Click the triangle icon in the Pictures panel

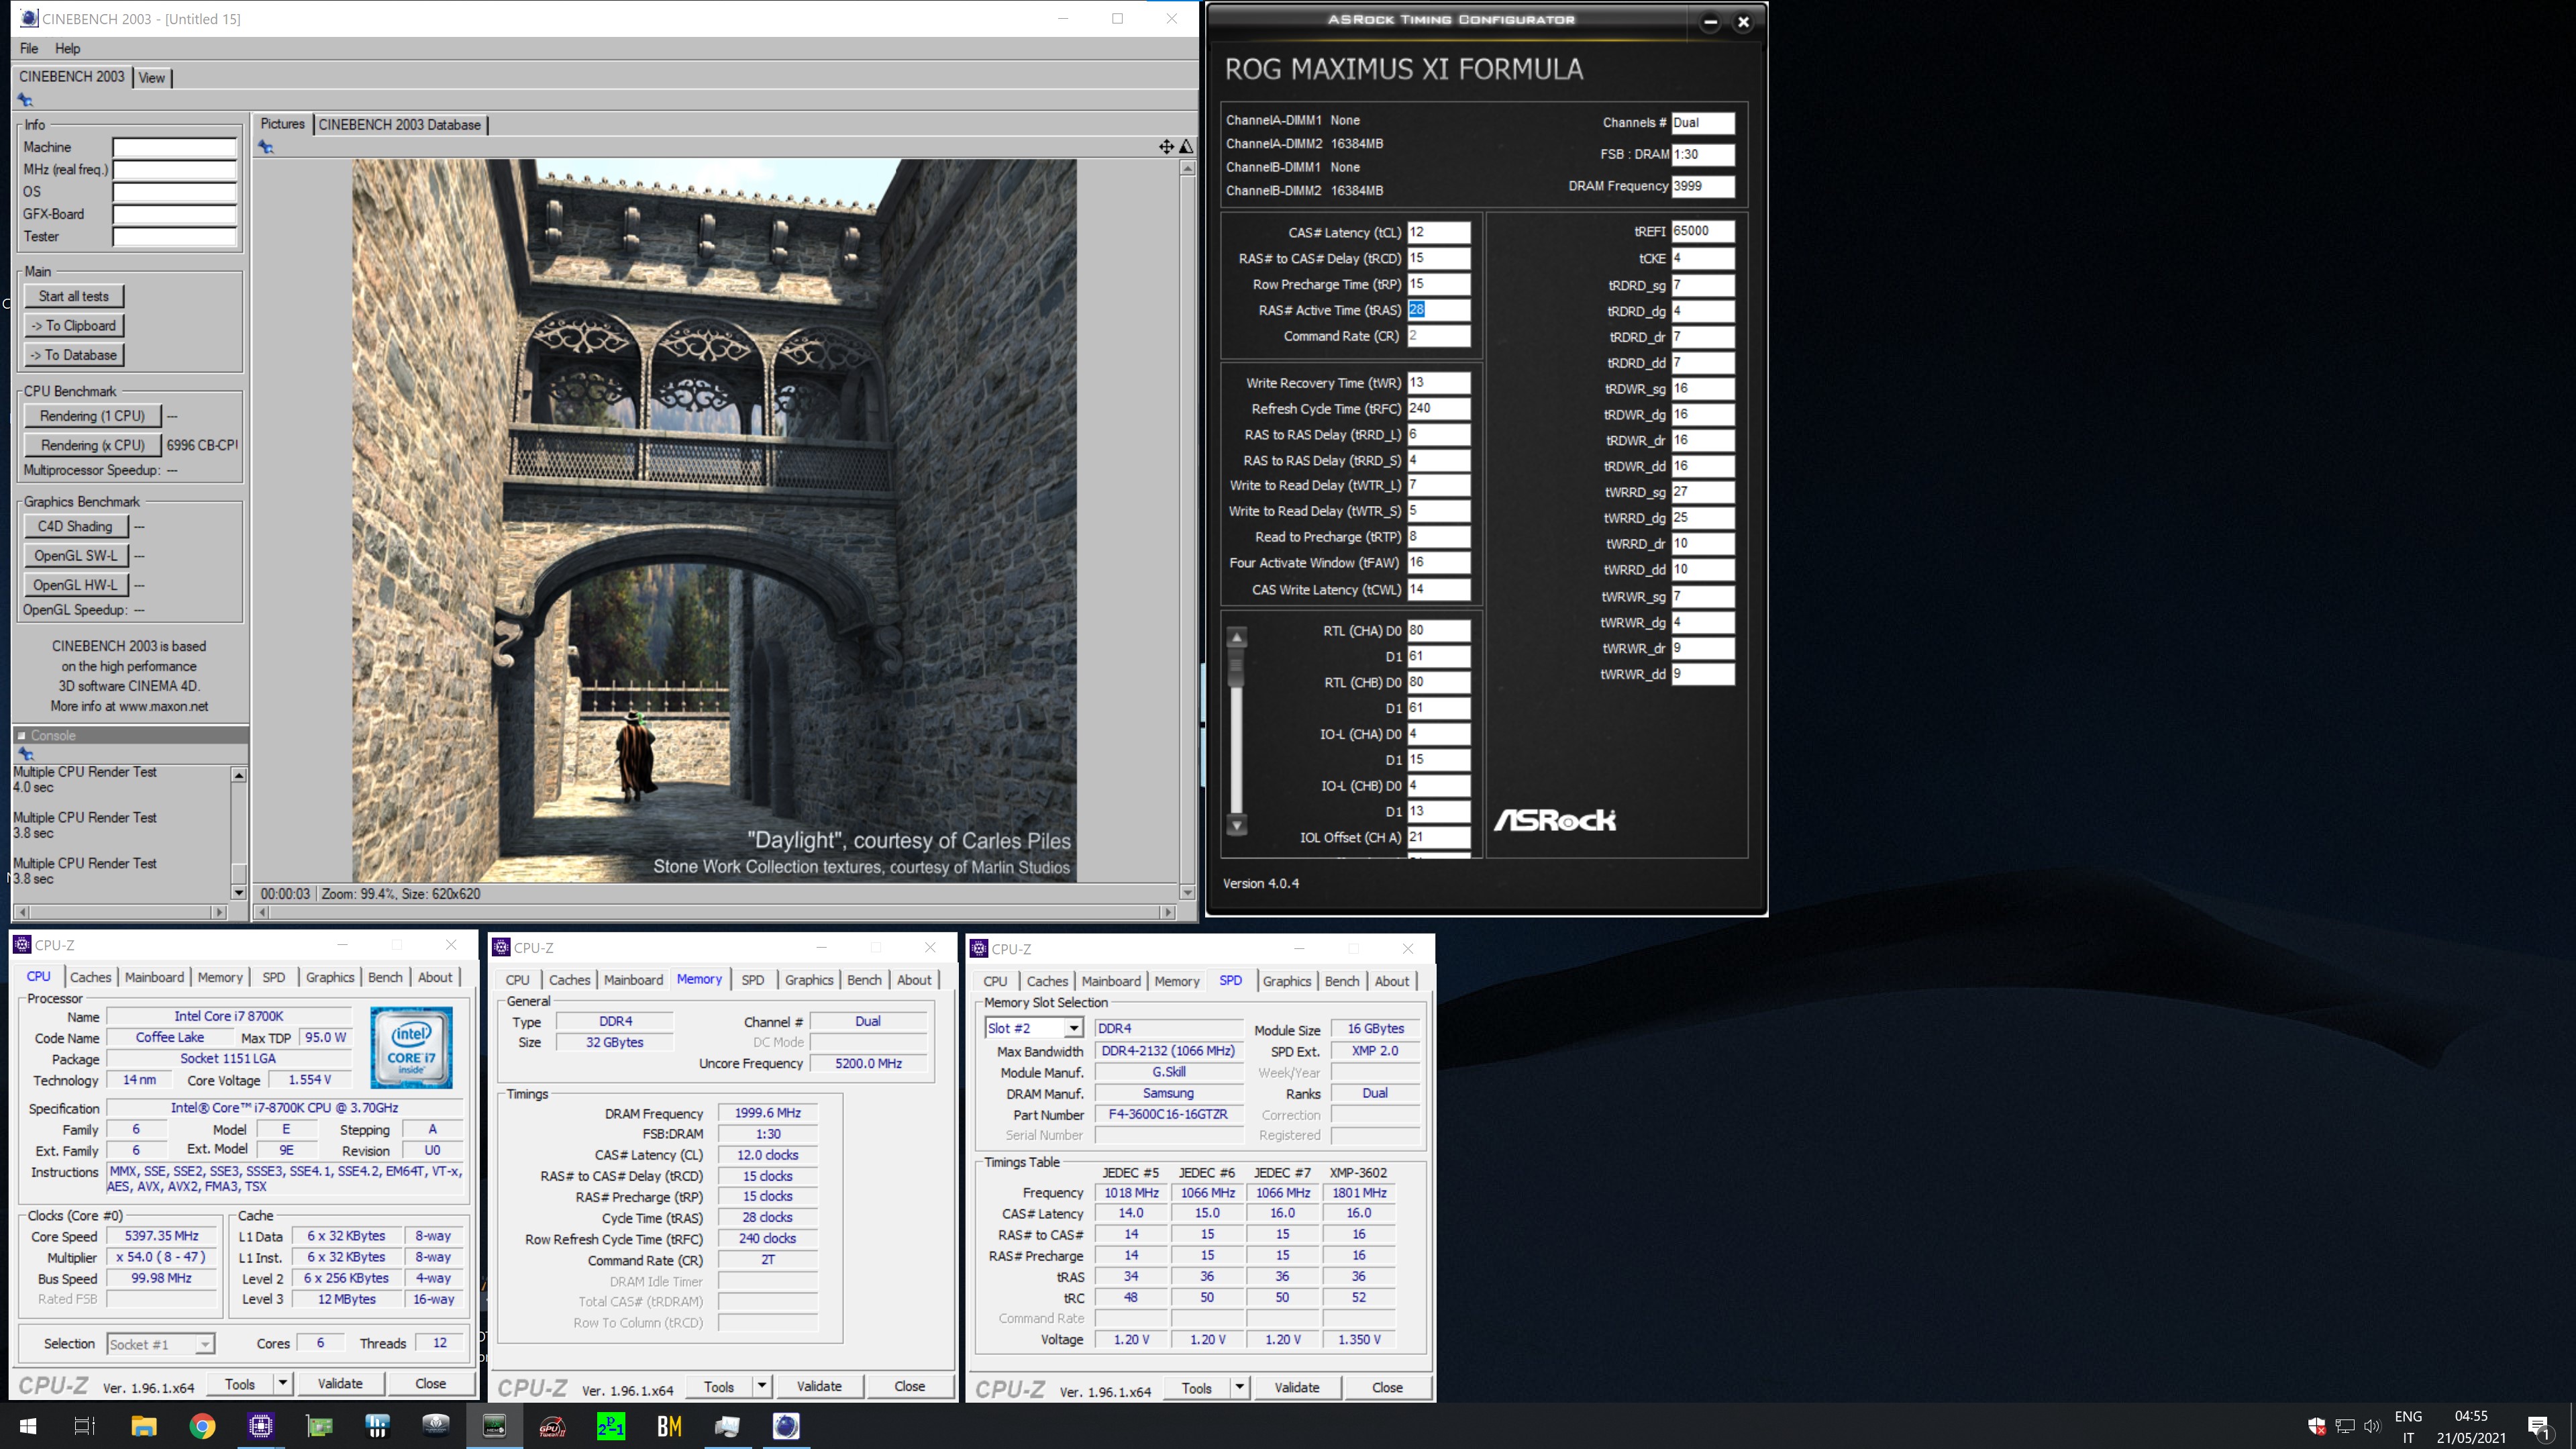click(x=1186, y=147)
